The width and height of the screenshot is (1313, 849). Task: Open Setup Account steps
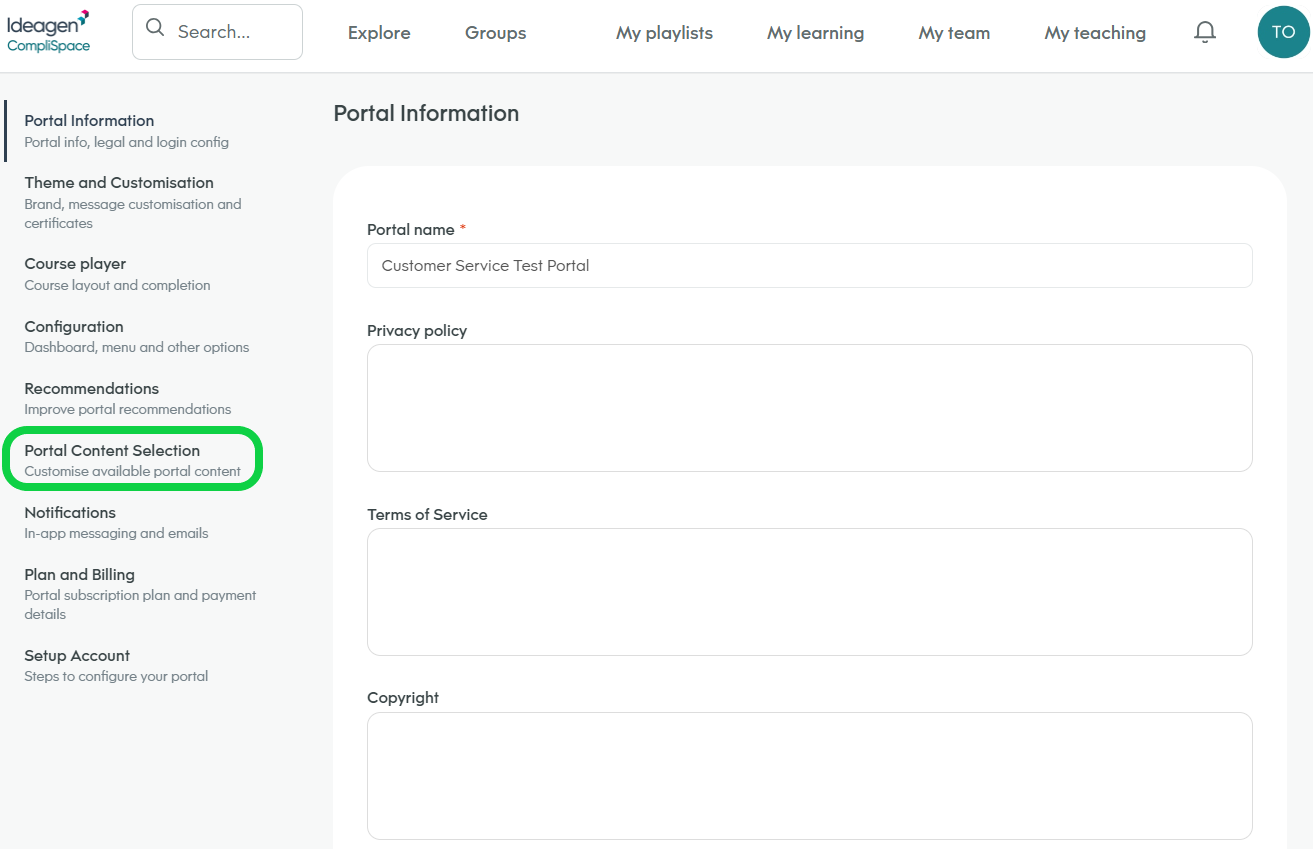77,655
